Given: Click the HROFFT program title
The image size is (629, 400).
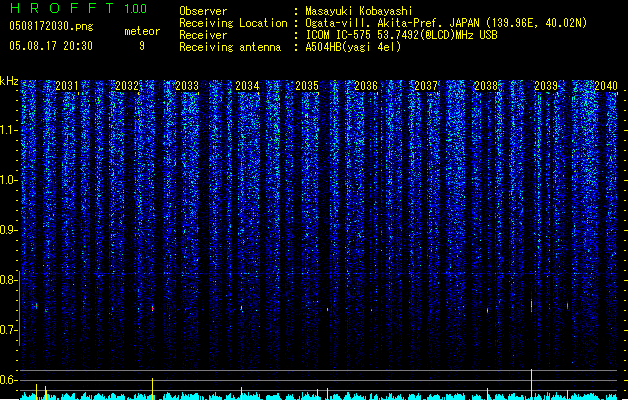Looking at the screenshot, I should pyautogui.click(x=62, y=8).
